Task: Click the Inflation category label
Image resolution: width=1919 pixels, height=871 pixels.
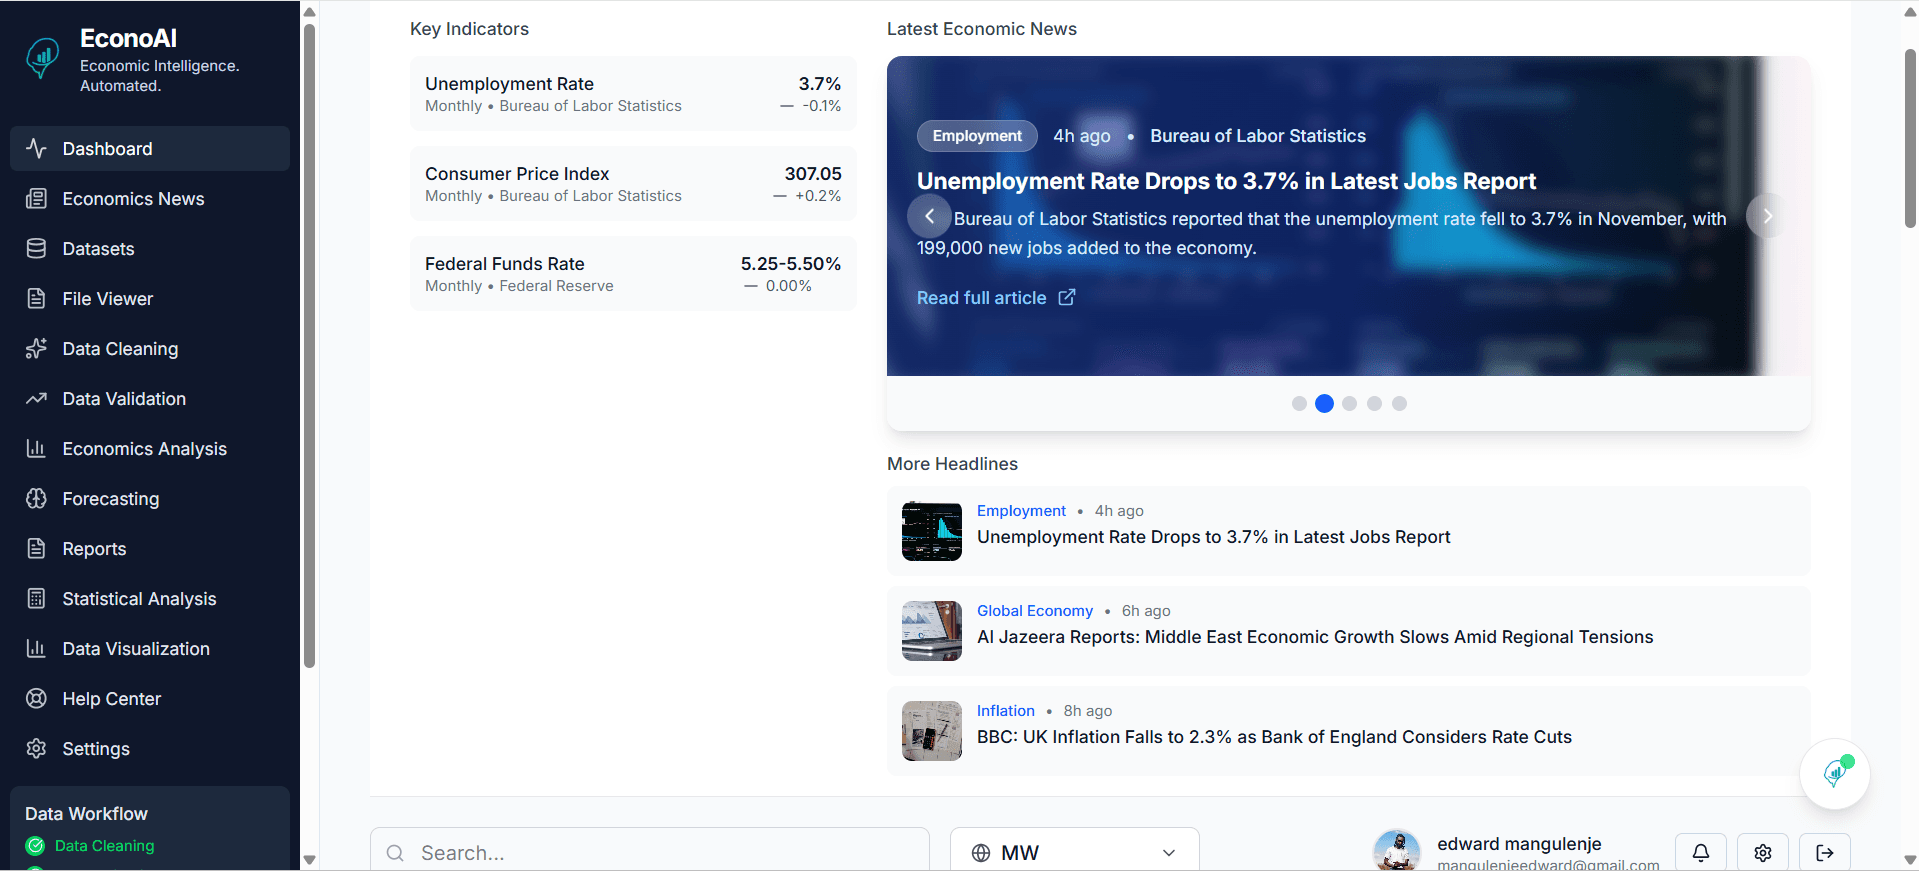Action: (1006, 711)
